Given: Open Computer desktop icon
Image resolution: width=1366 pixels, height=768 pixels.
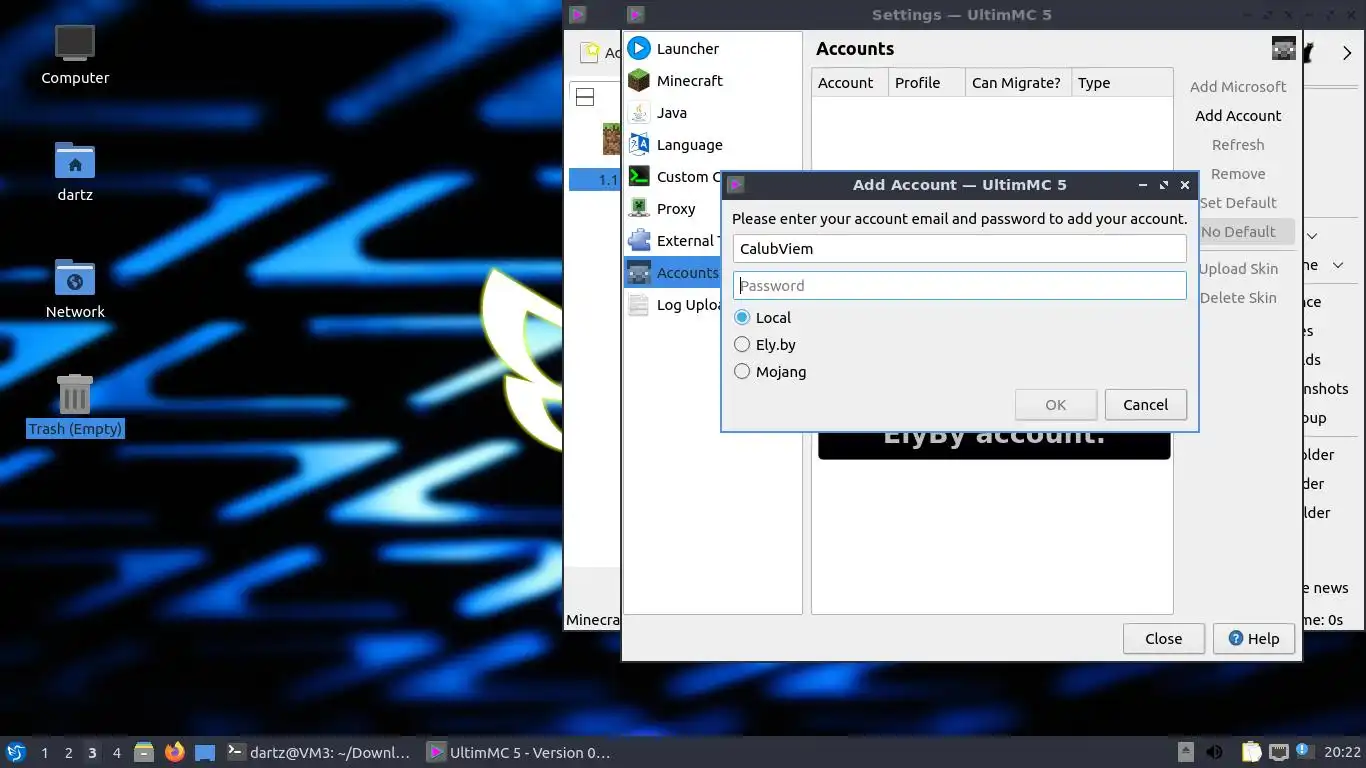Looking at the screenshot, I should click(75, 54).
